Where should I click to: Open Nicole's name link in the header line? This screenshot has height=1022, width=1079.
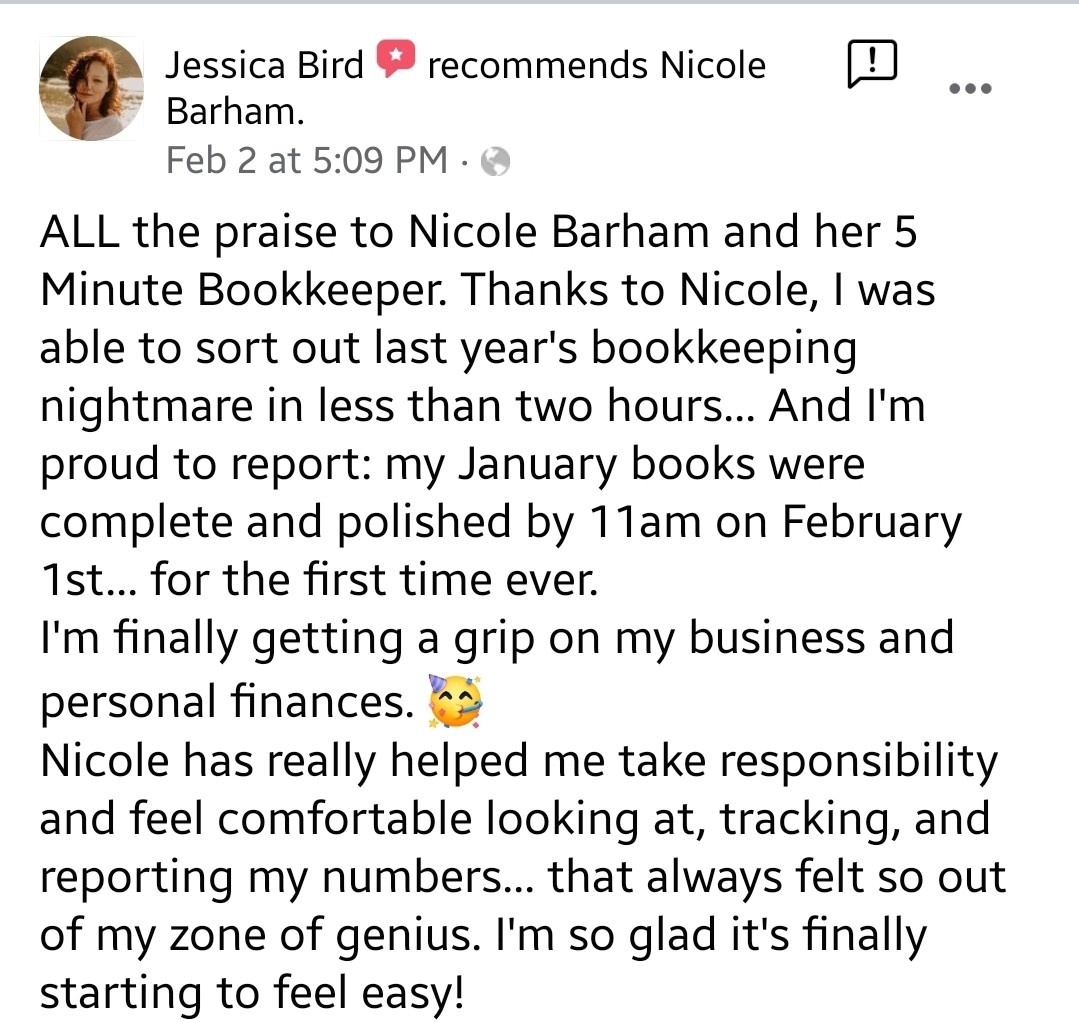713,65
